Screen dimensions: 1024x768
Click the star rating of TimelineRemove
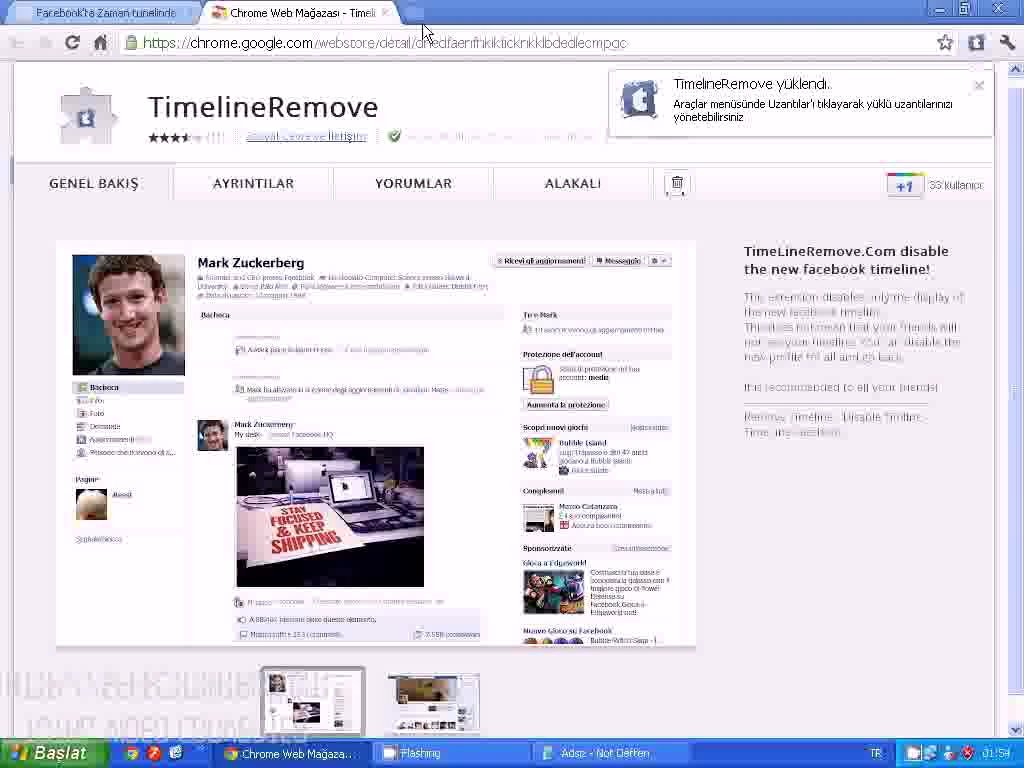coord(176,137)
